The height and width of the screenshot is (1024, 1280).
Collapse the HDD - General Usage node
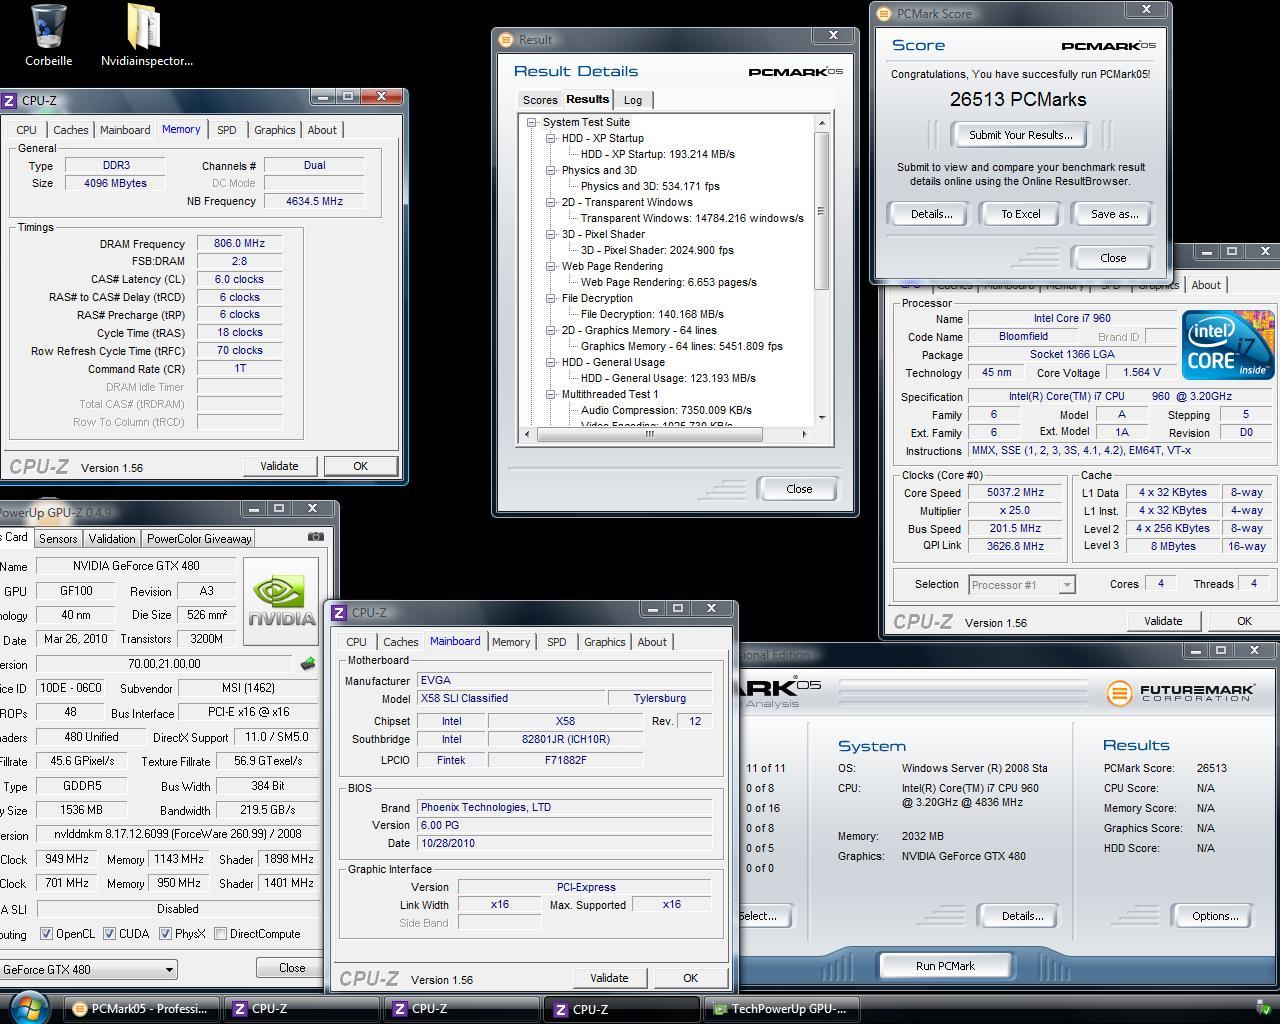click(551, 362)
